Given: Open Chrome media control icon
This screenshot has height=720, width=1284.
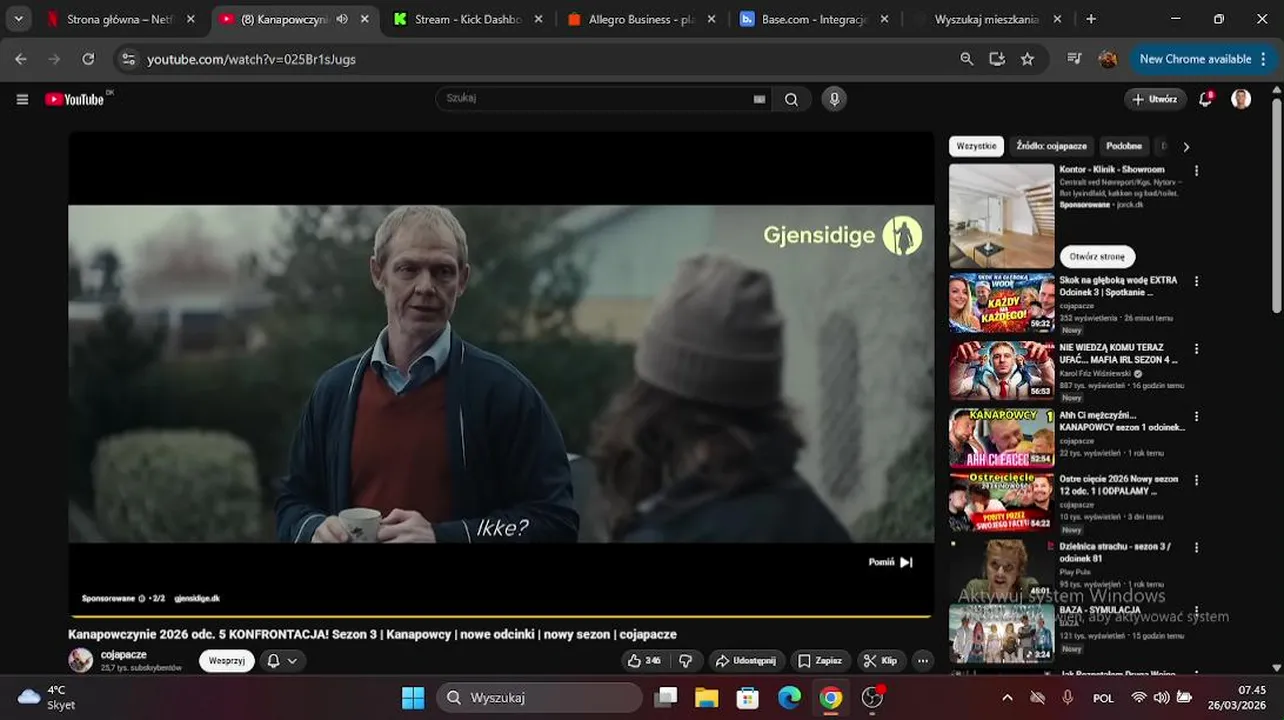Looking at the screenshot, I should pos(1074,59).
